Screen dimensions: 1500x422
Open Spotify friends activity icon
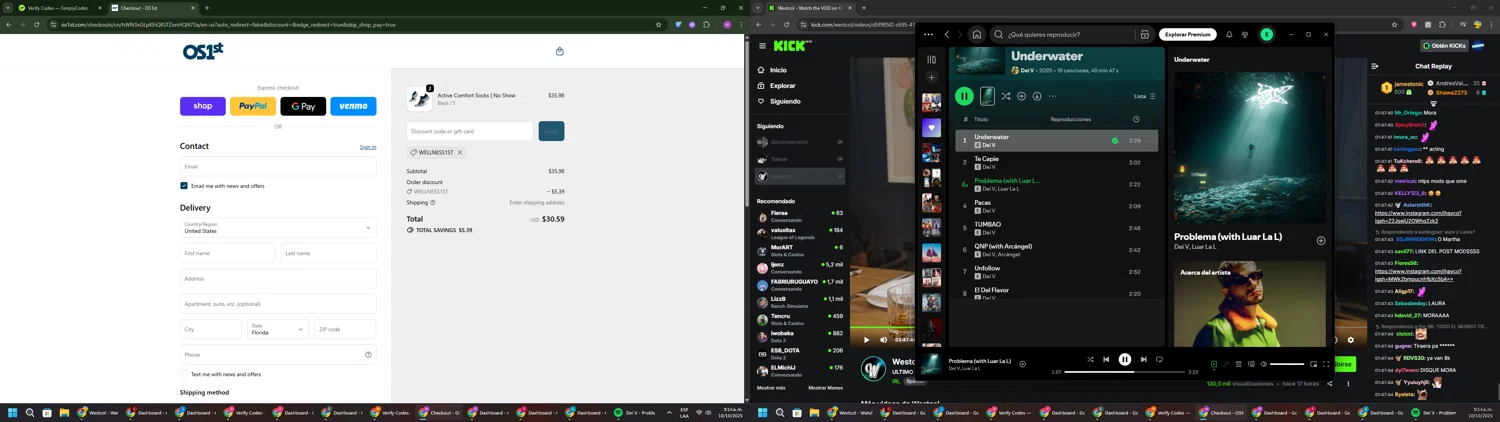pos(1245,34)
